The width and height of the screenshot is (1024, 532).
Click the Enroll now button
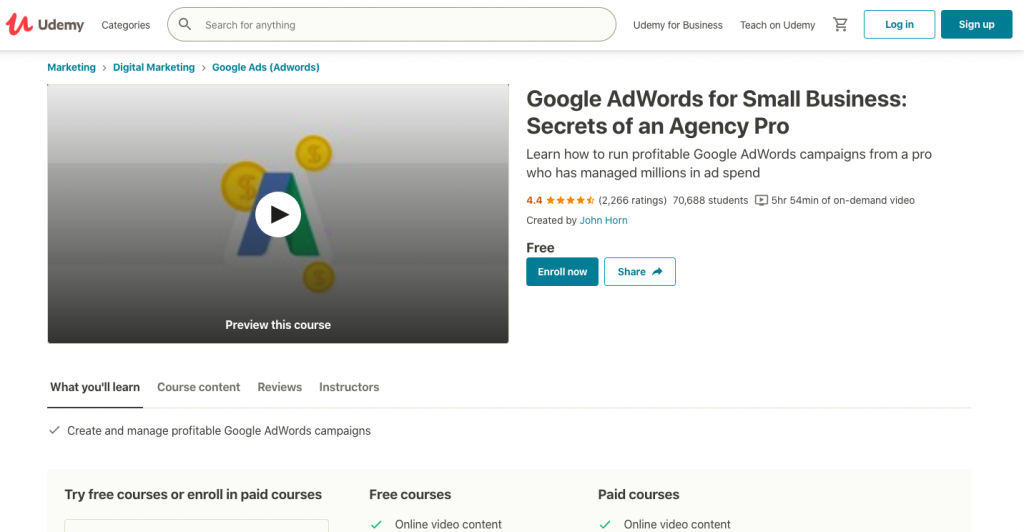tap(562, 272)
